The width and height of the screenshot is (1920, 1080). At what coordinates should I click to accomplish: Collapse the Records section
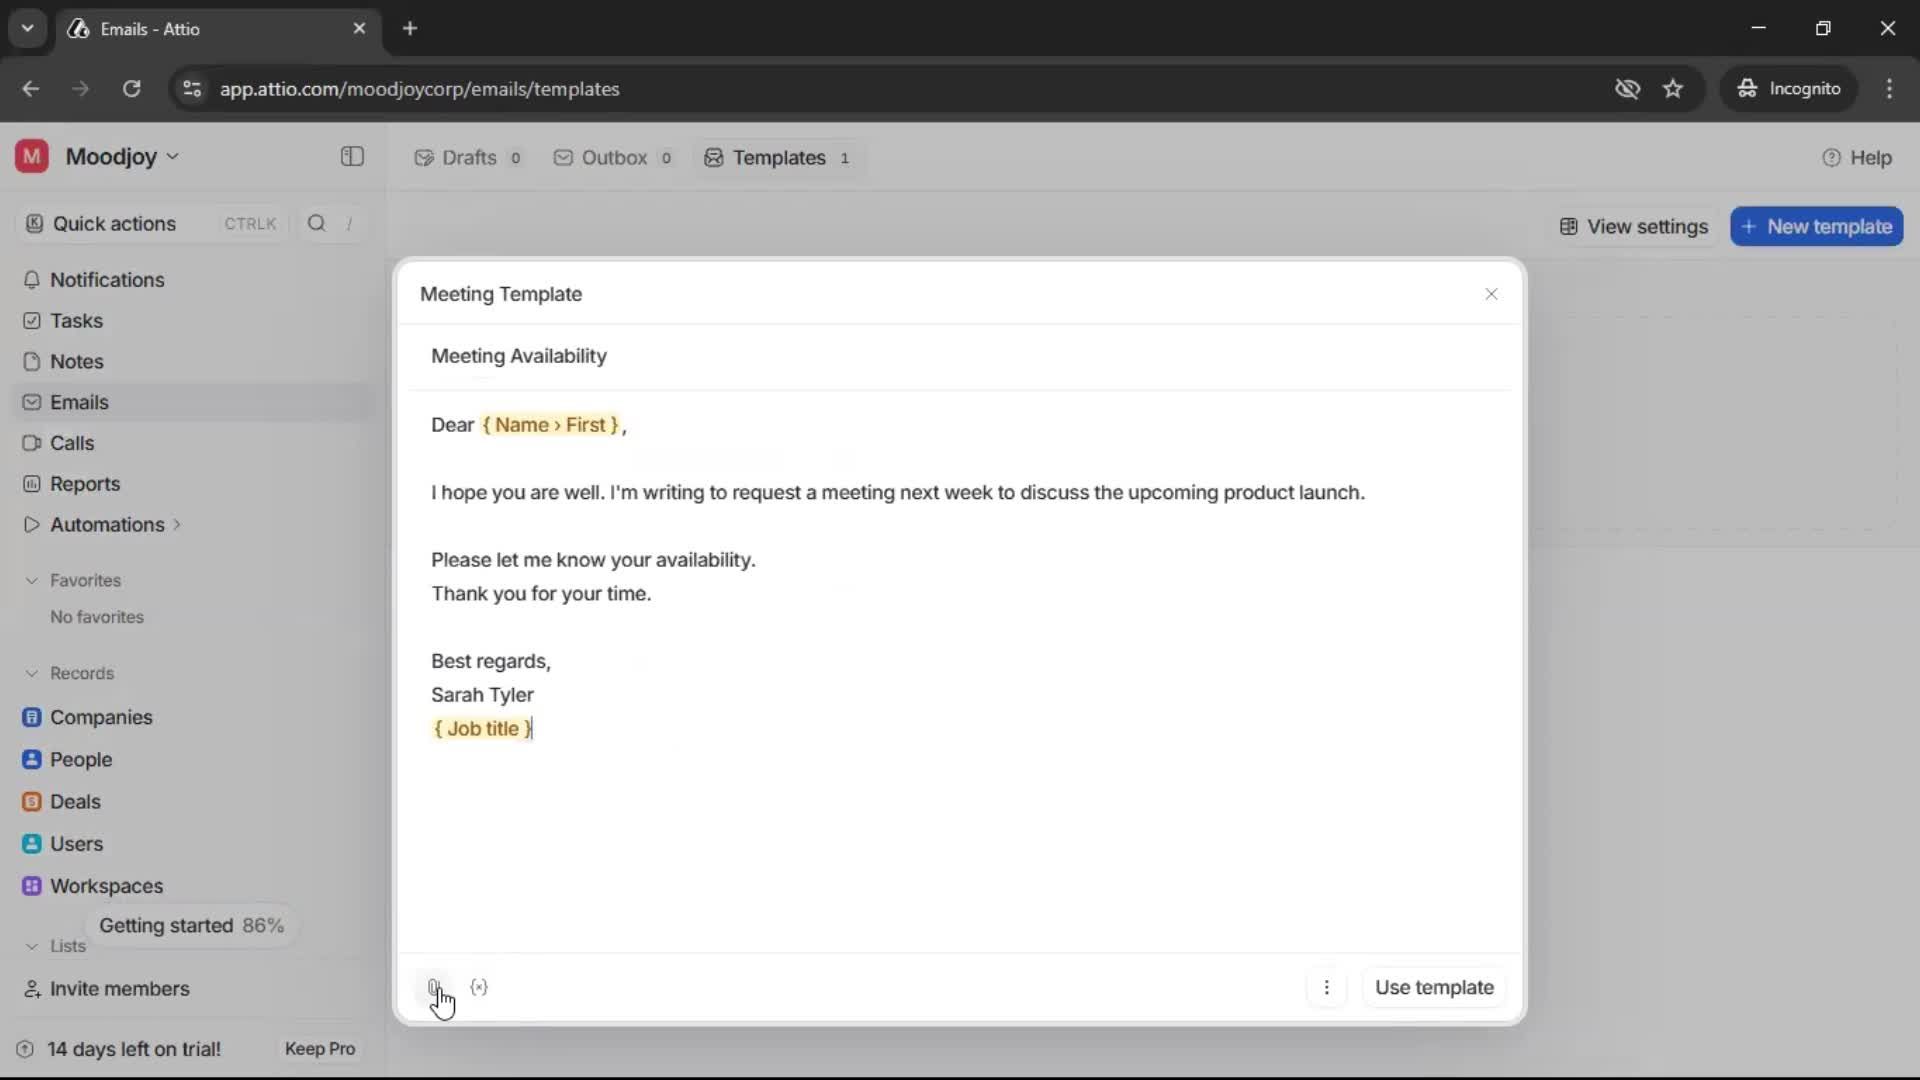pyautogui.click(x=31, y=673)
